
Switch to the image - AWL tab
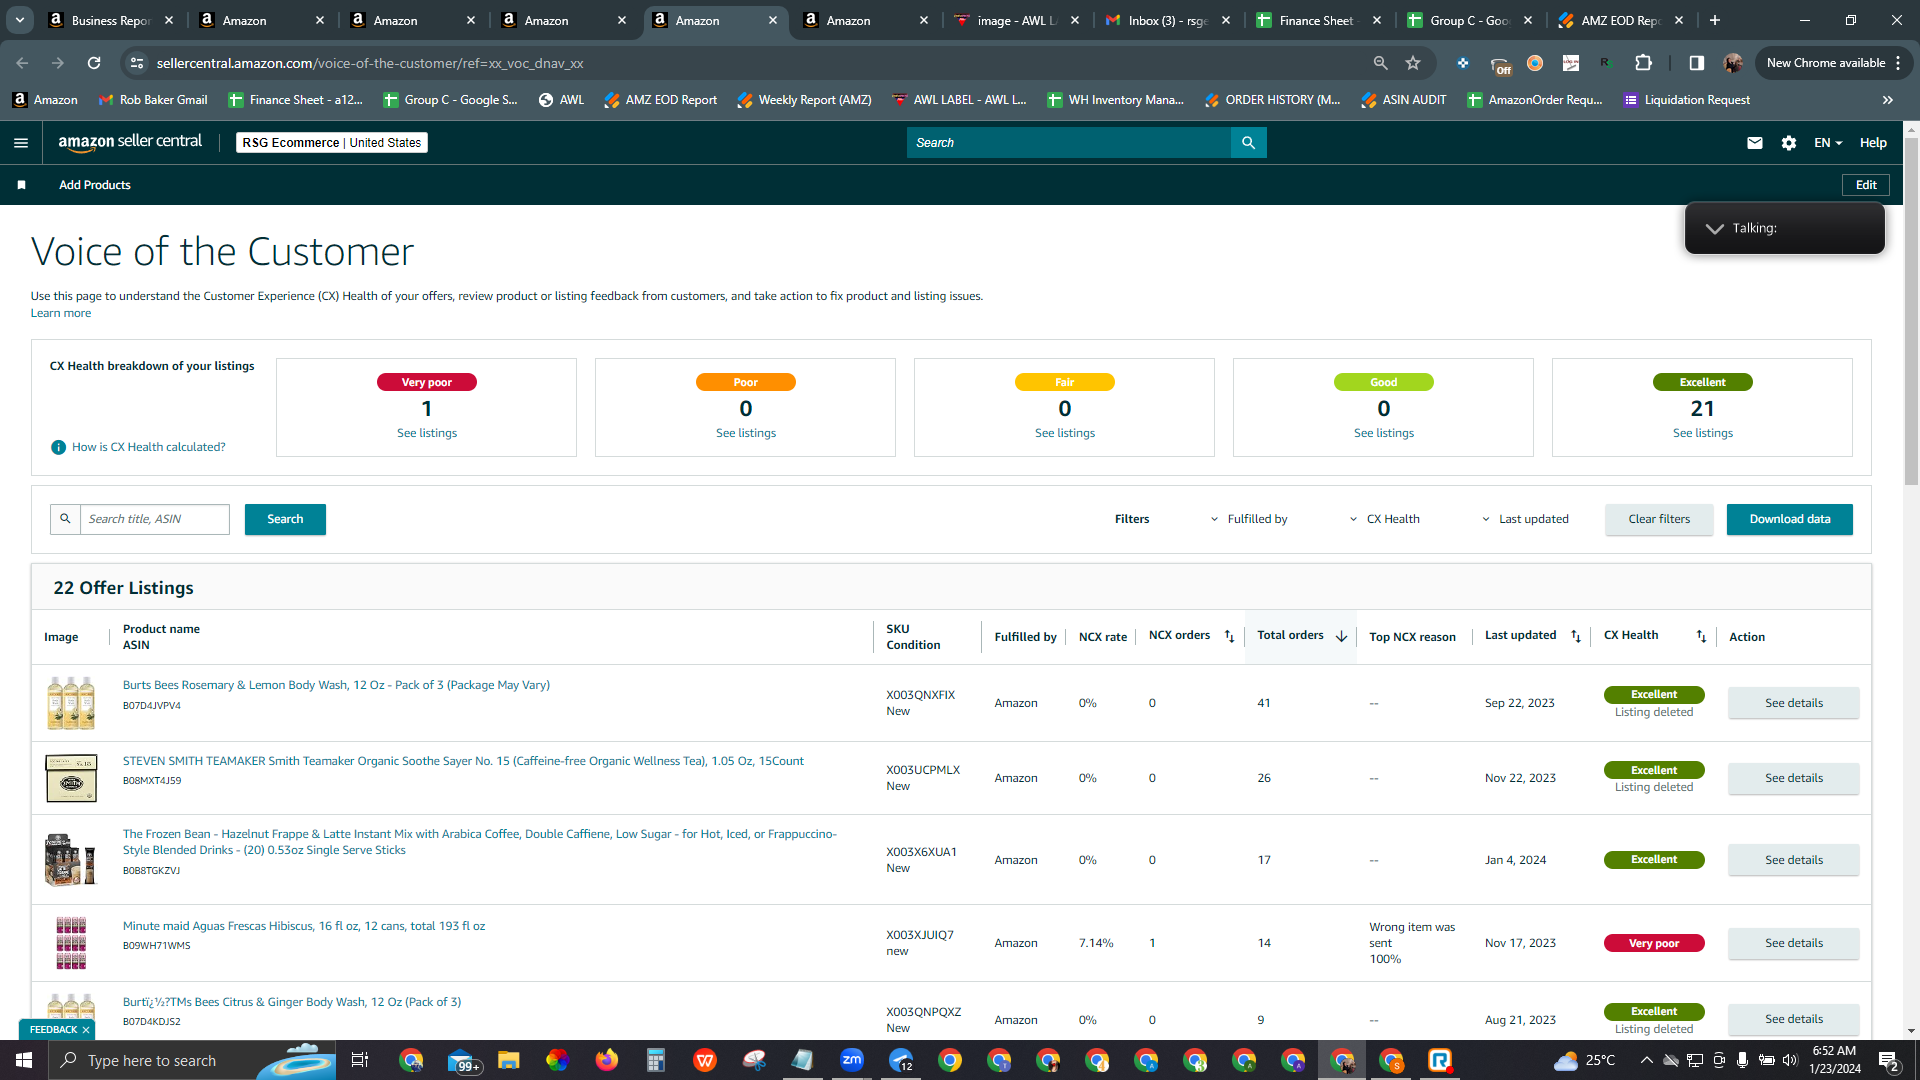point(1017,20)
